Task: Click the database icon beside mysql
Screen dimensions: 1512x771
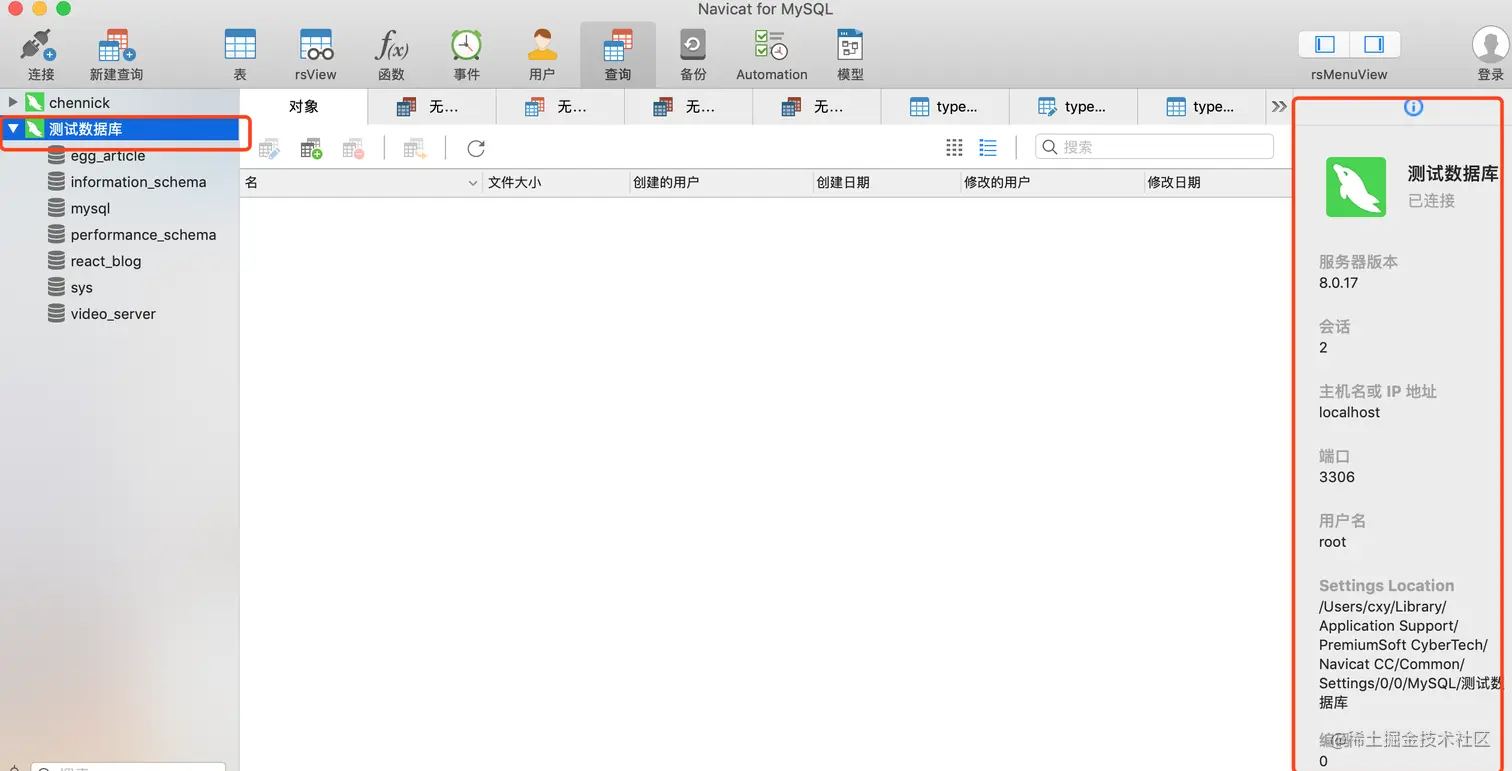Action: (x=57, y=208)
